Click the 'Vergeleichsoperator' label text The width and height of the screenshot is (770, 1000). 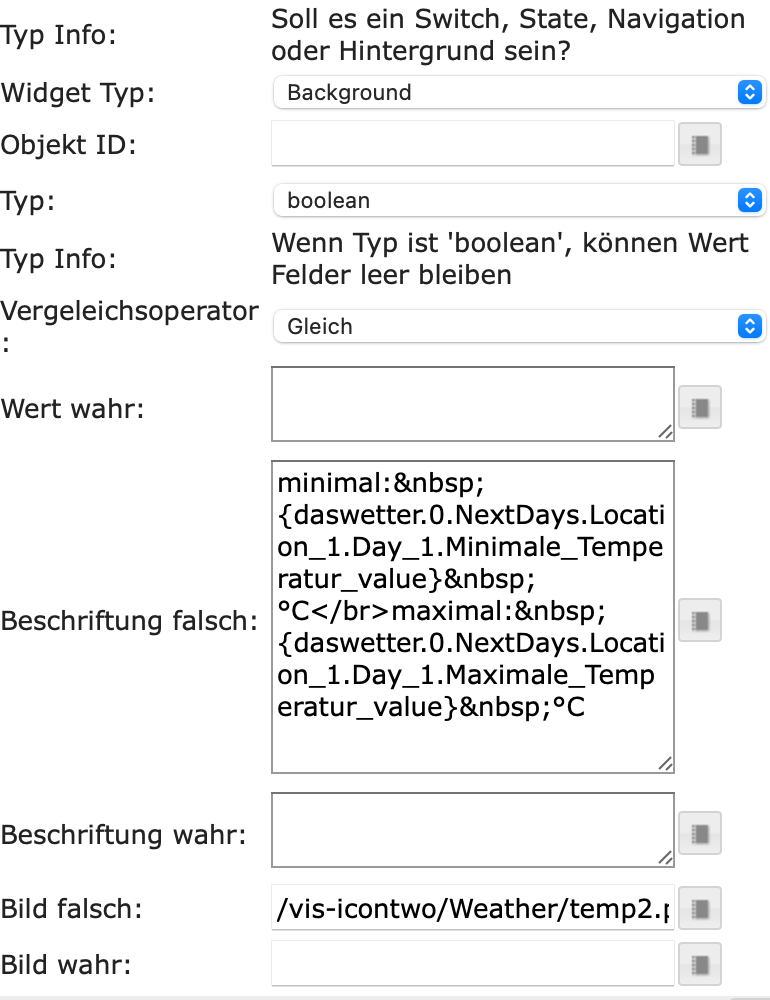point(130,311)
